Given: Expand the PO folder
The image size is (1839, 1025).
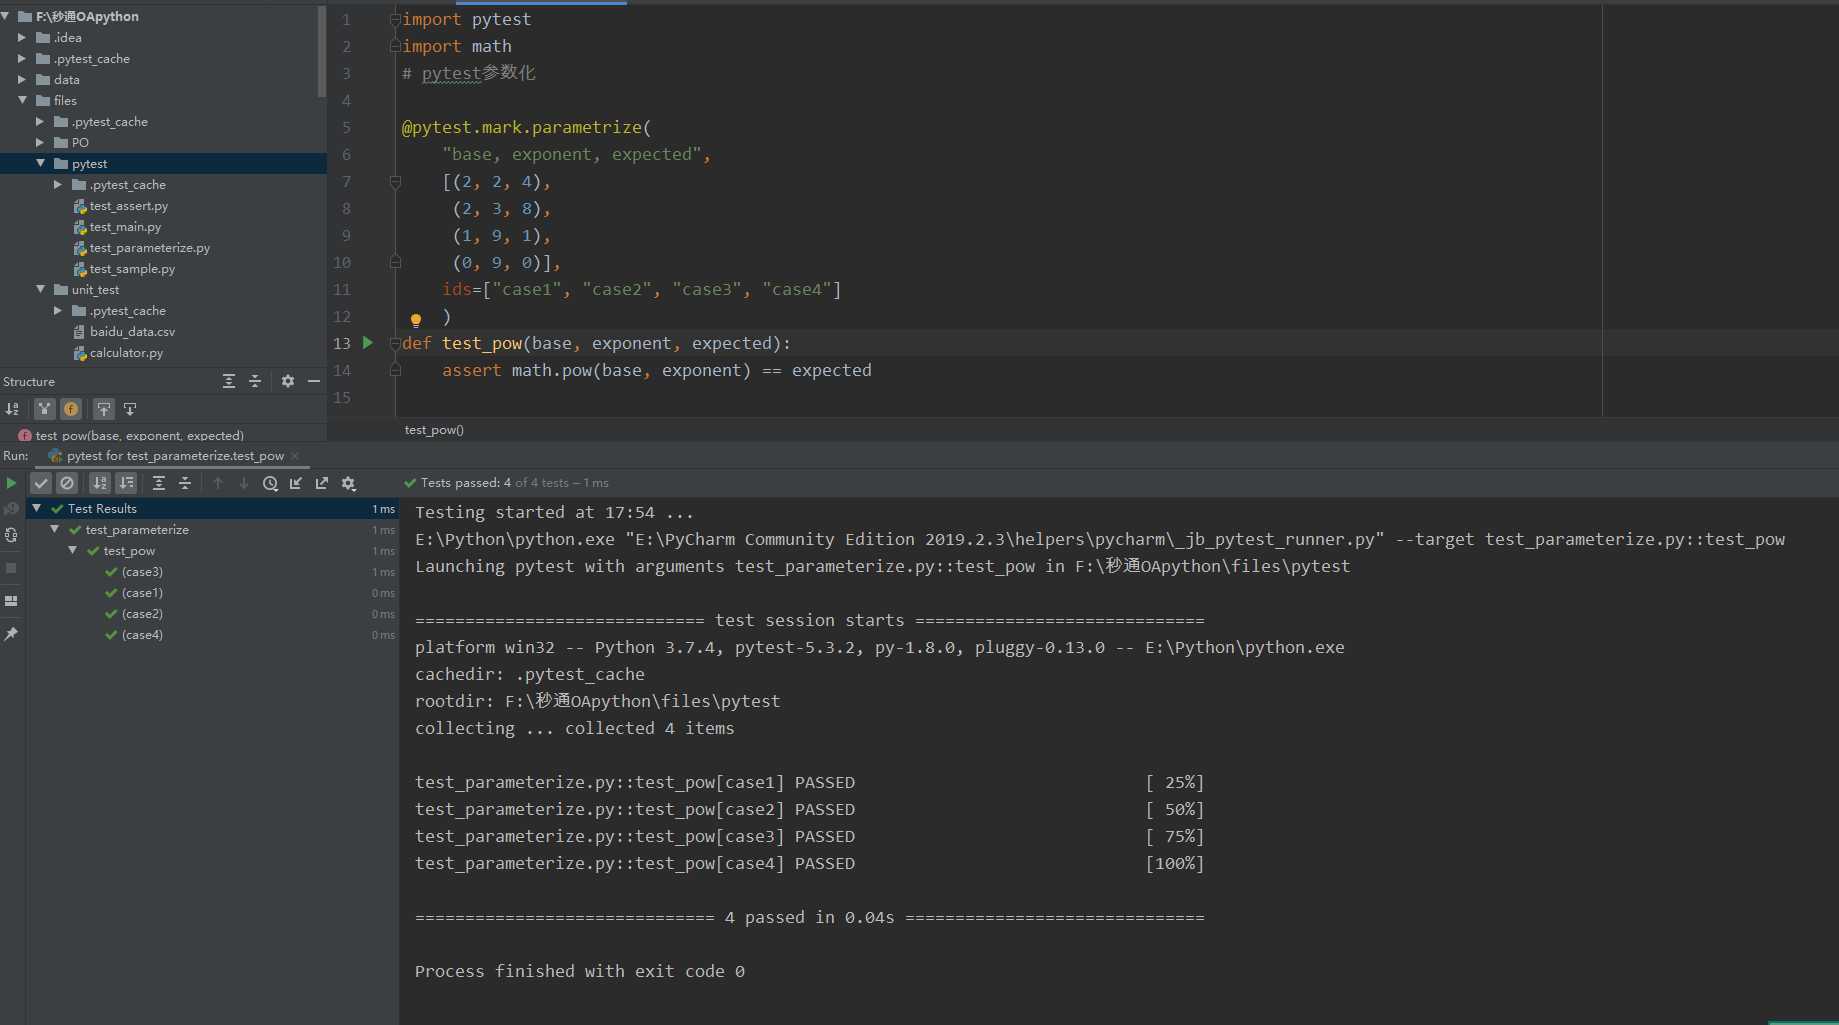Looking at the screenshot, I should point(39,143).
